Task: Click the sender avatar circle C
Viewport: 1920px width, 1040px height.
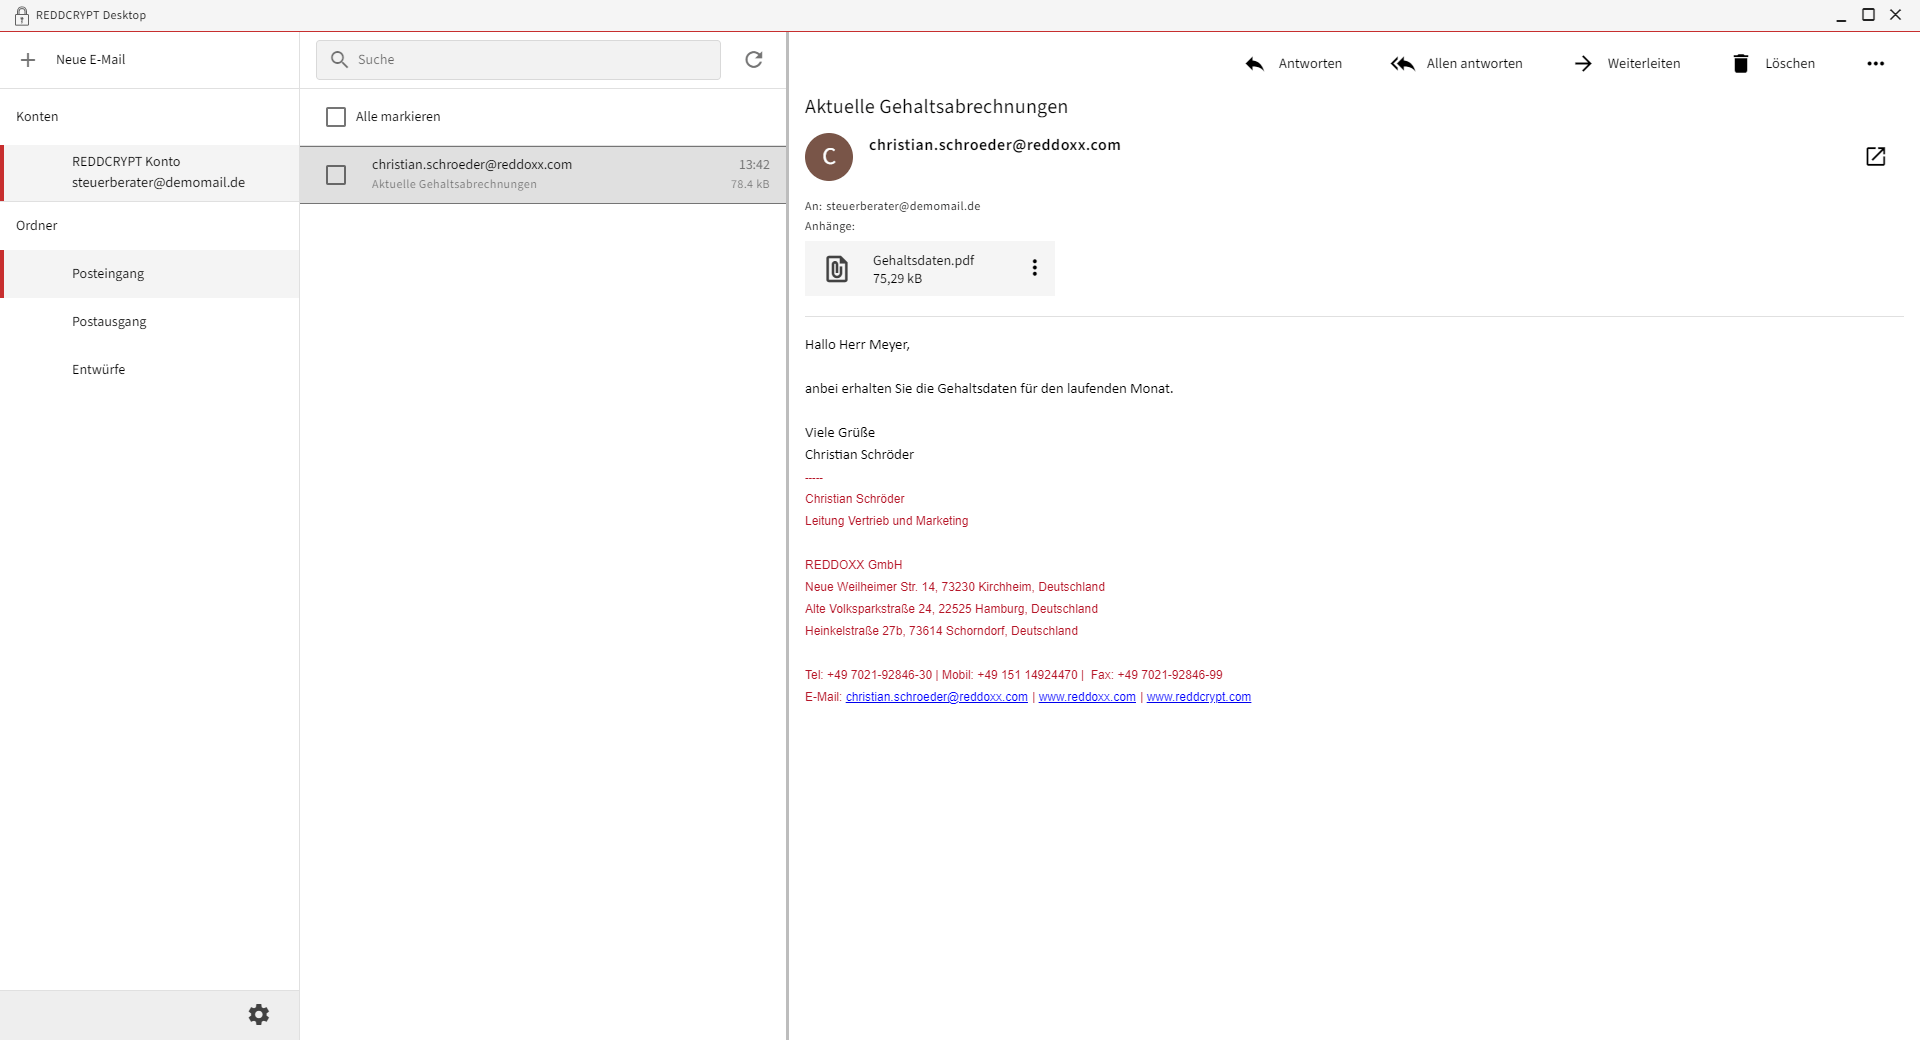Action: click(x=829, y=157)
